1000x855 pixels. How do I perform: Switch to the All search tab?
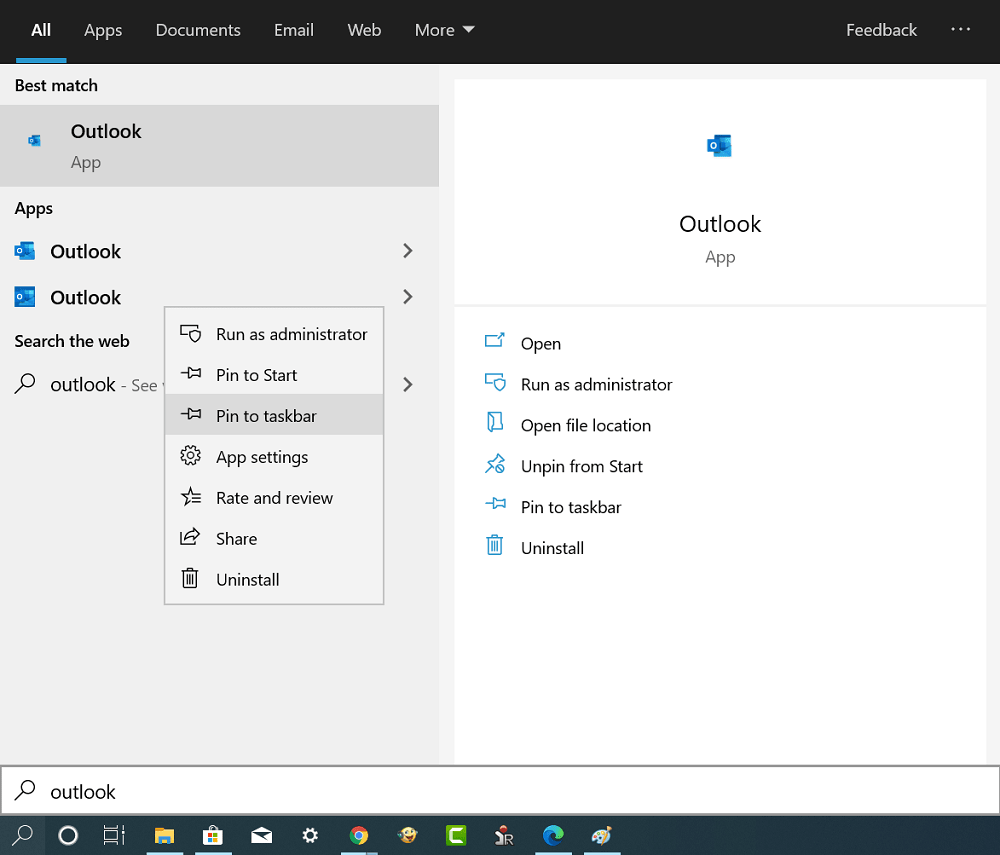pos(41,30)
